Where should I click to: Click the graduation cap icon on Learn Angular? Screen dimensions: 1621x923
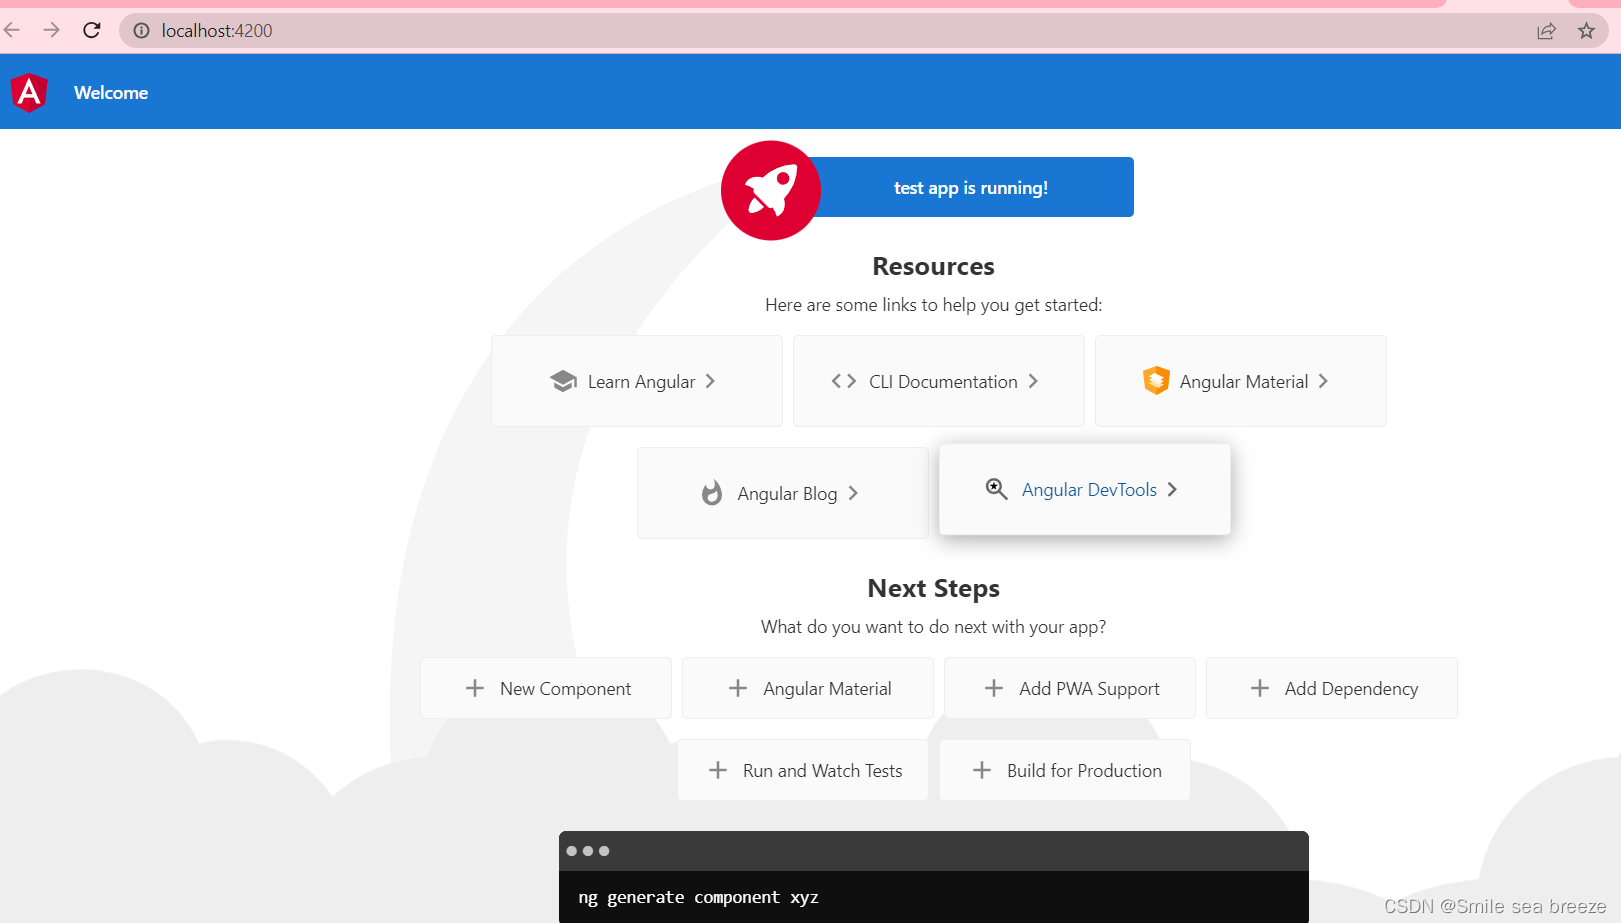click(x=564, y=381)
